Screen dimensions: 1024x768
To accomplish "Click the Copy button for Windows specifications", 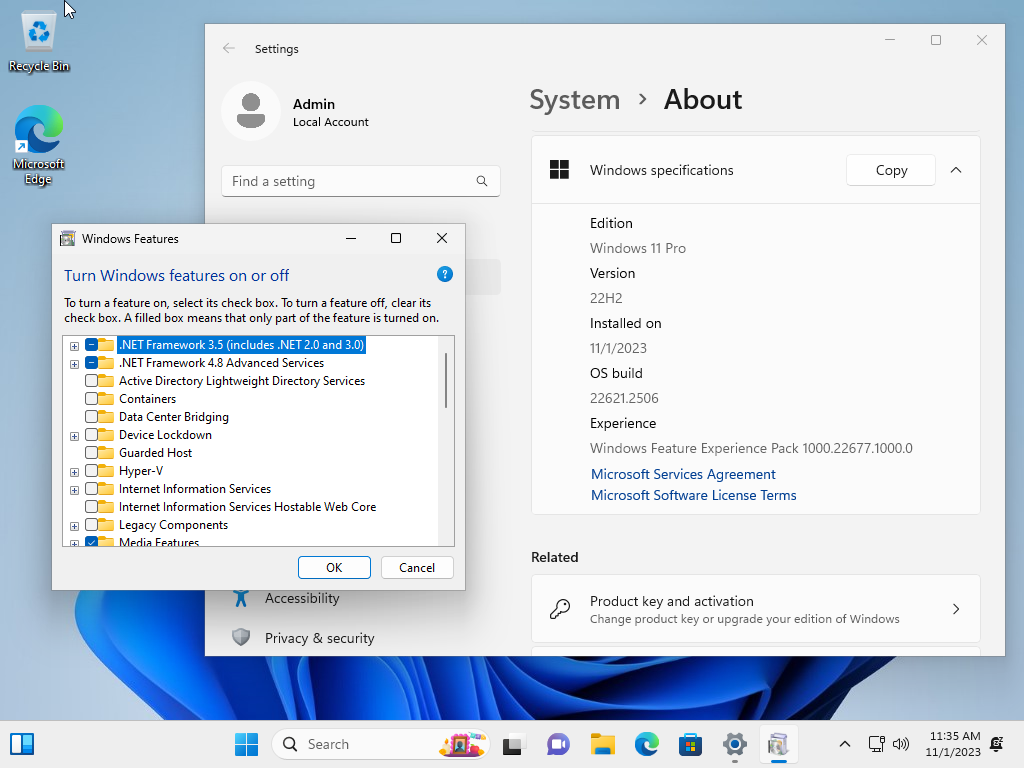I will click(891, 170).
